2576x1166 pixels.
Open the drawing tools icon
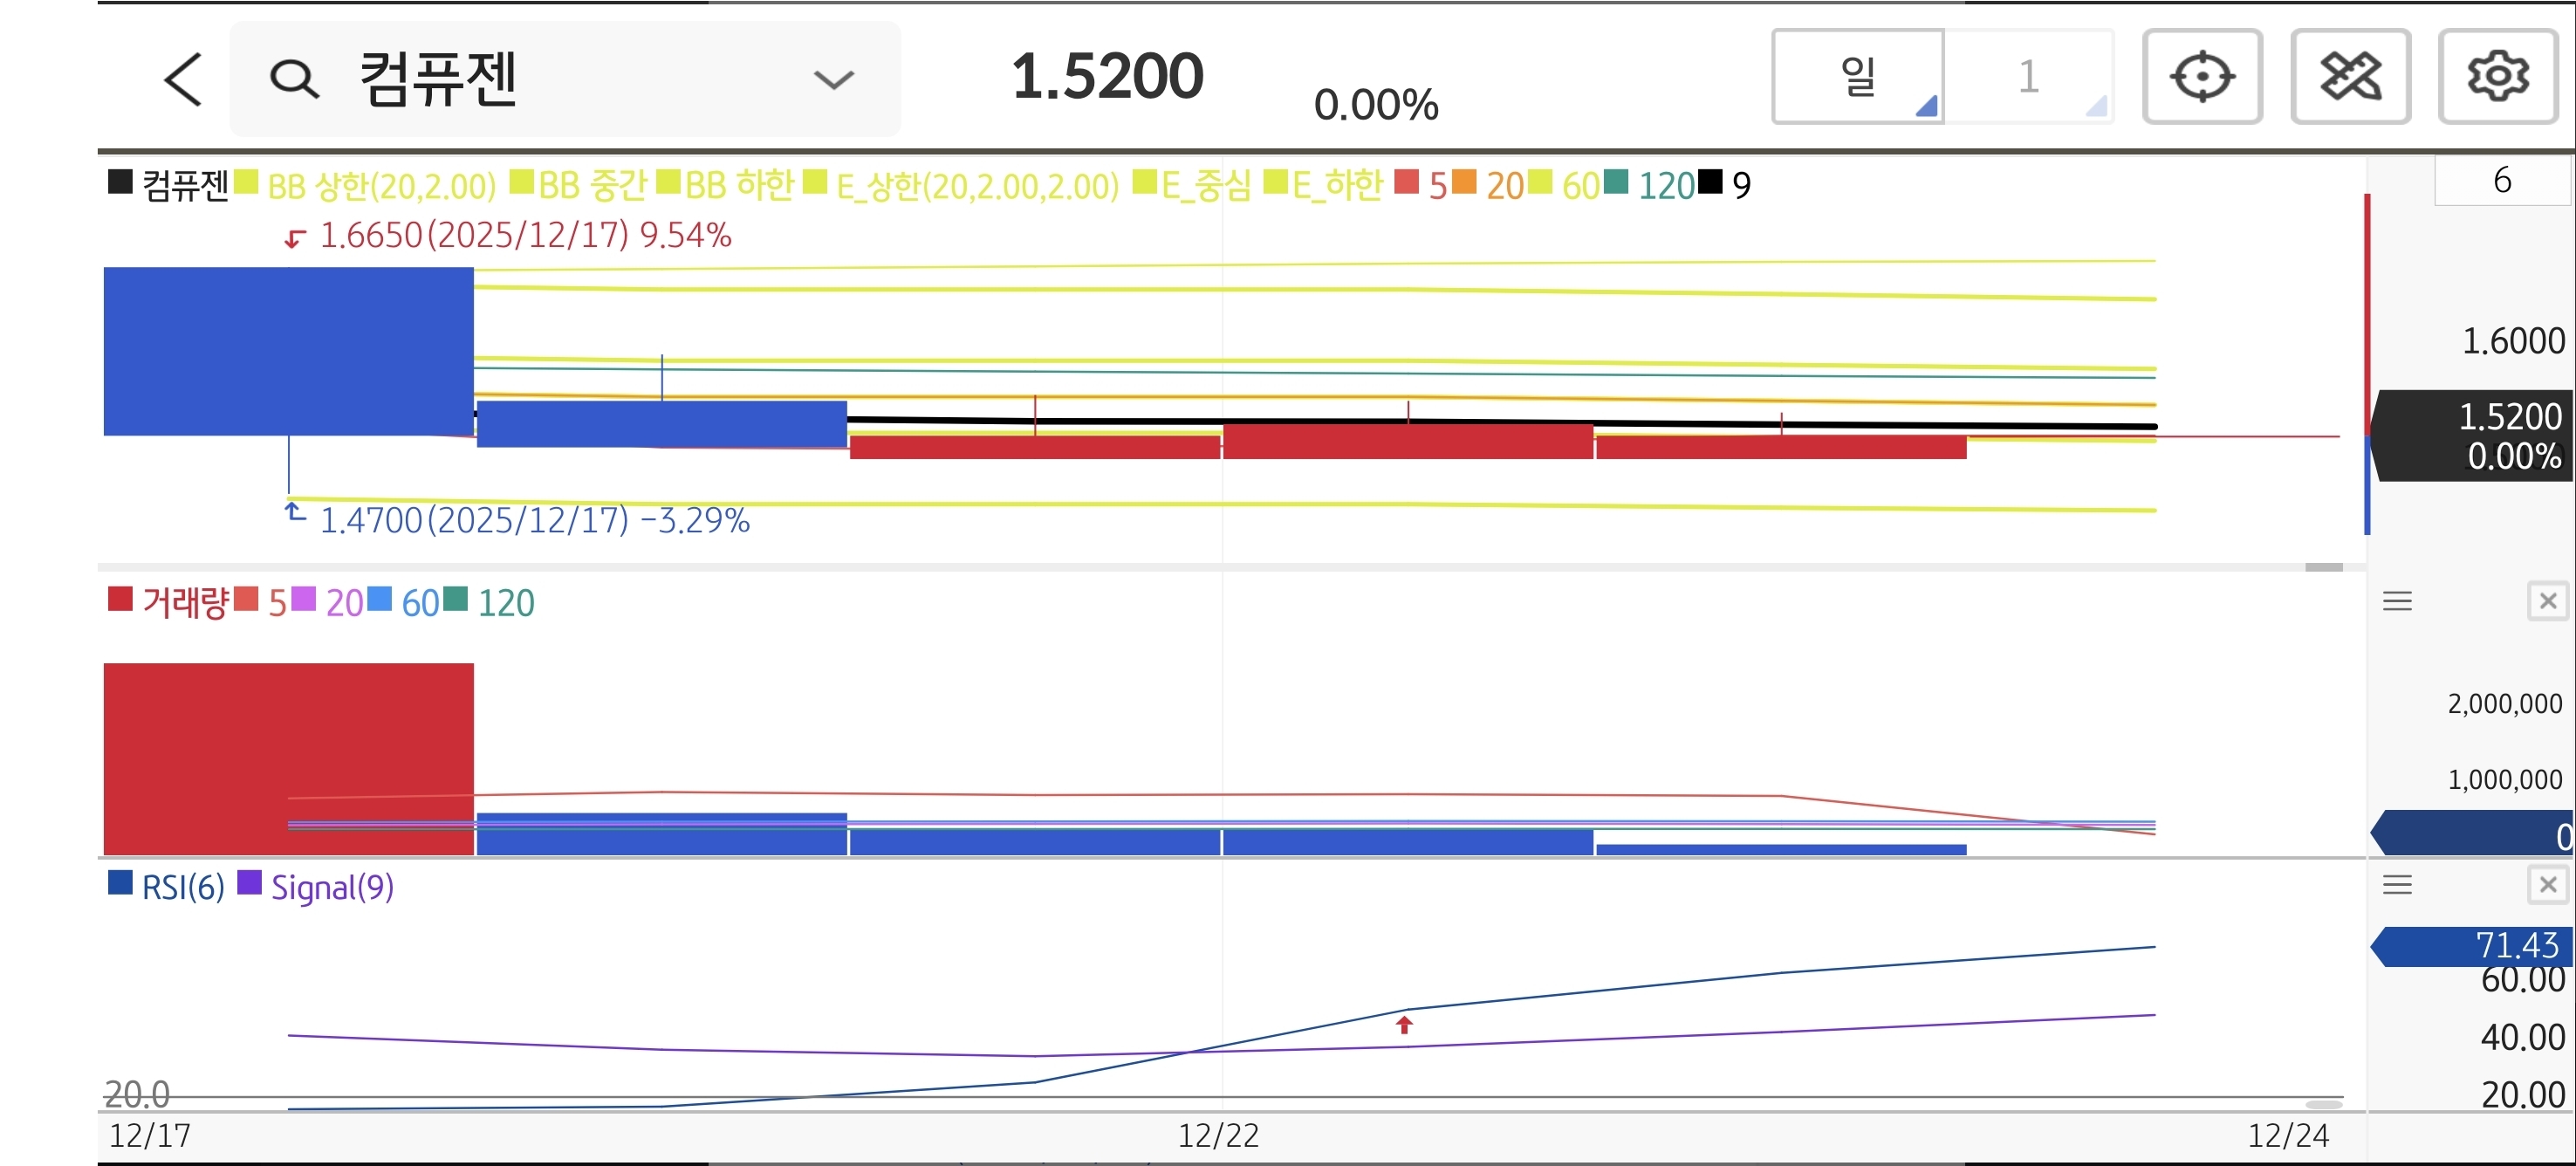coord(2349,77)
